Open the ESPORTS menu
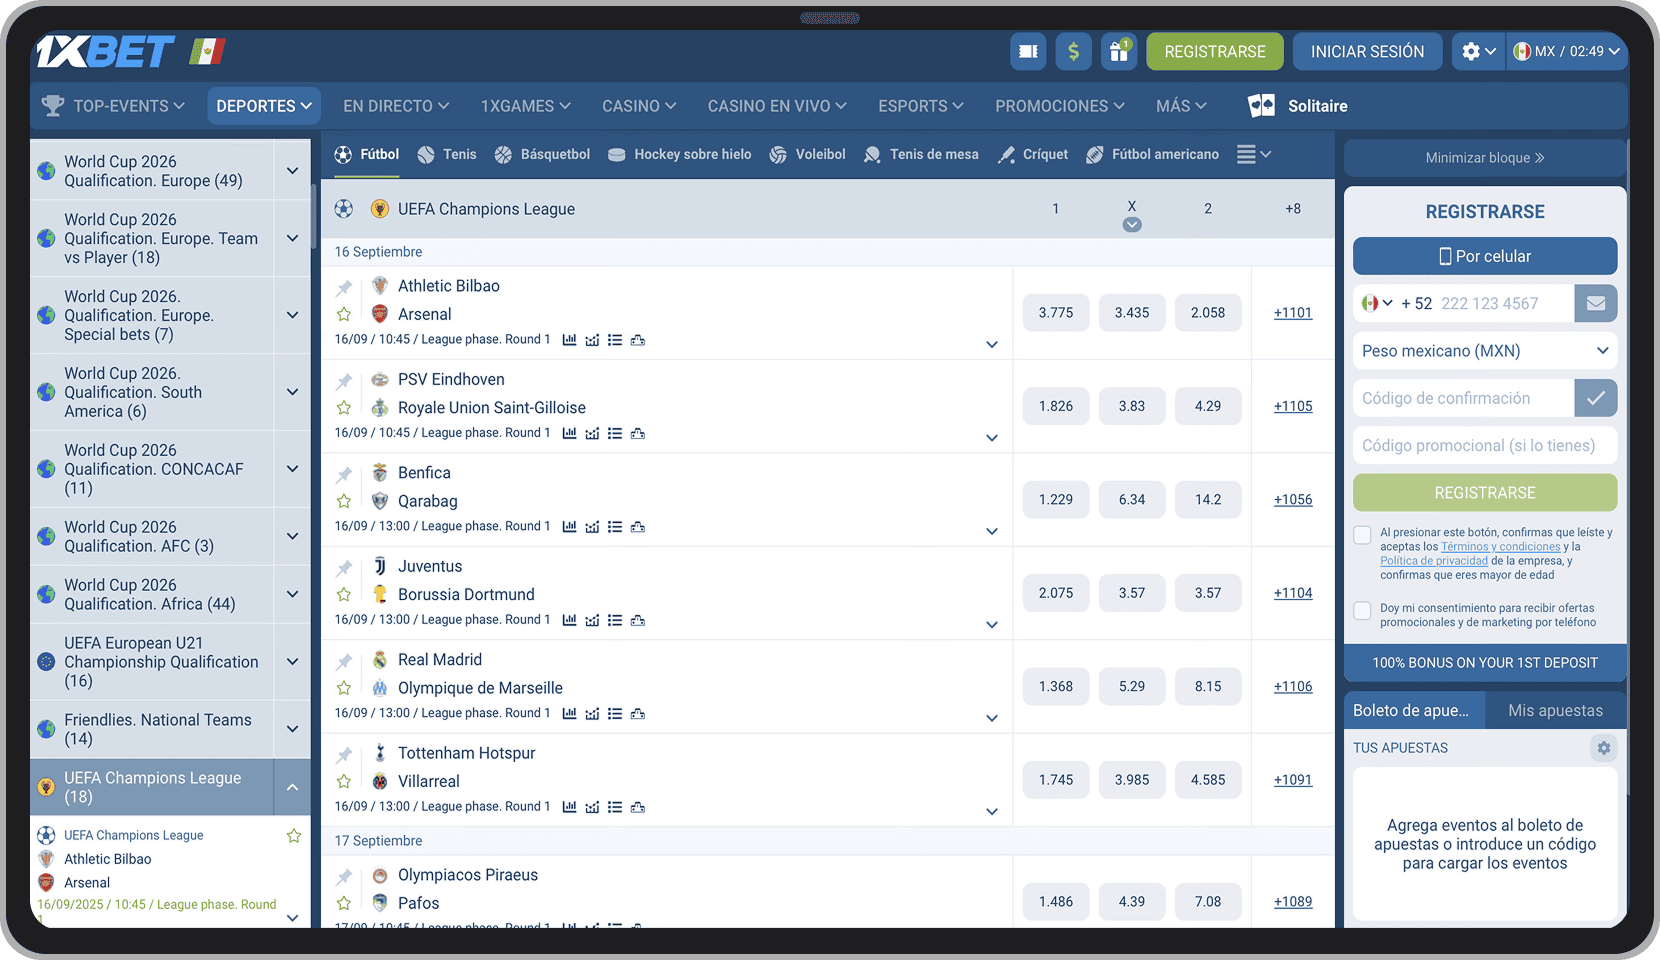Viewport: 1660px width, 960px height. 921,106
